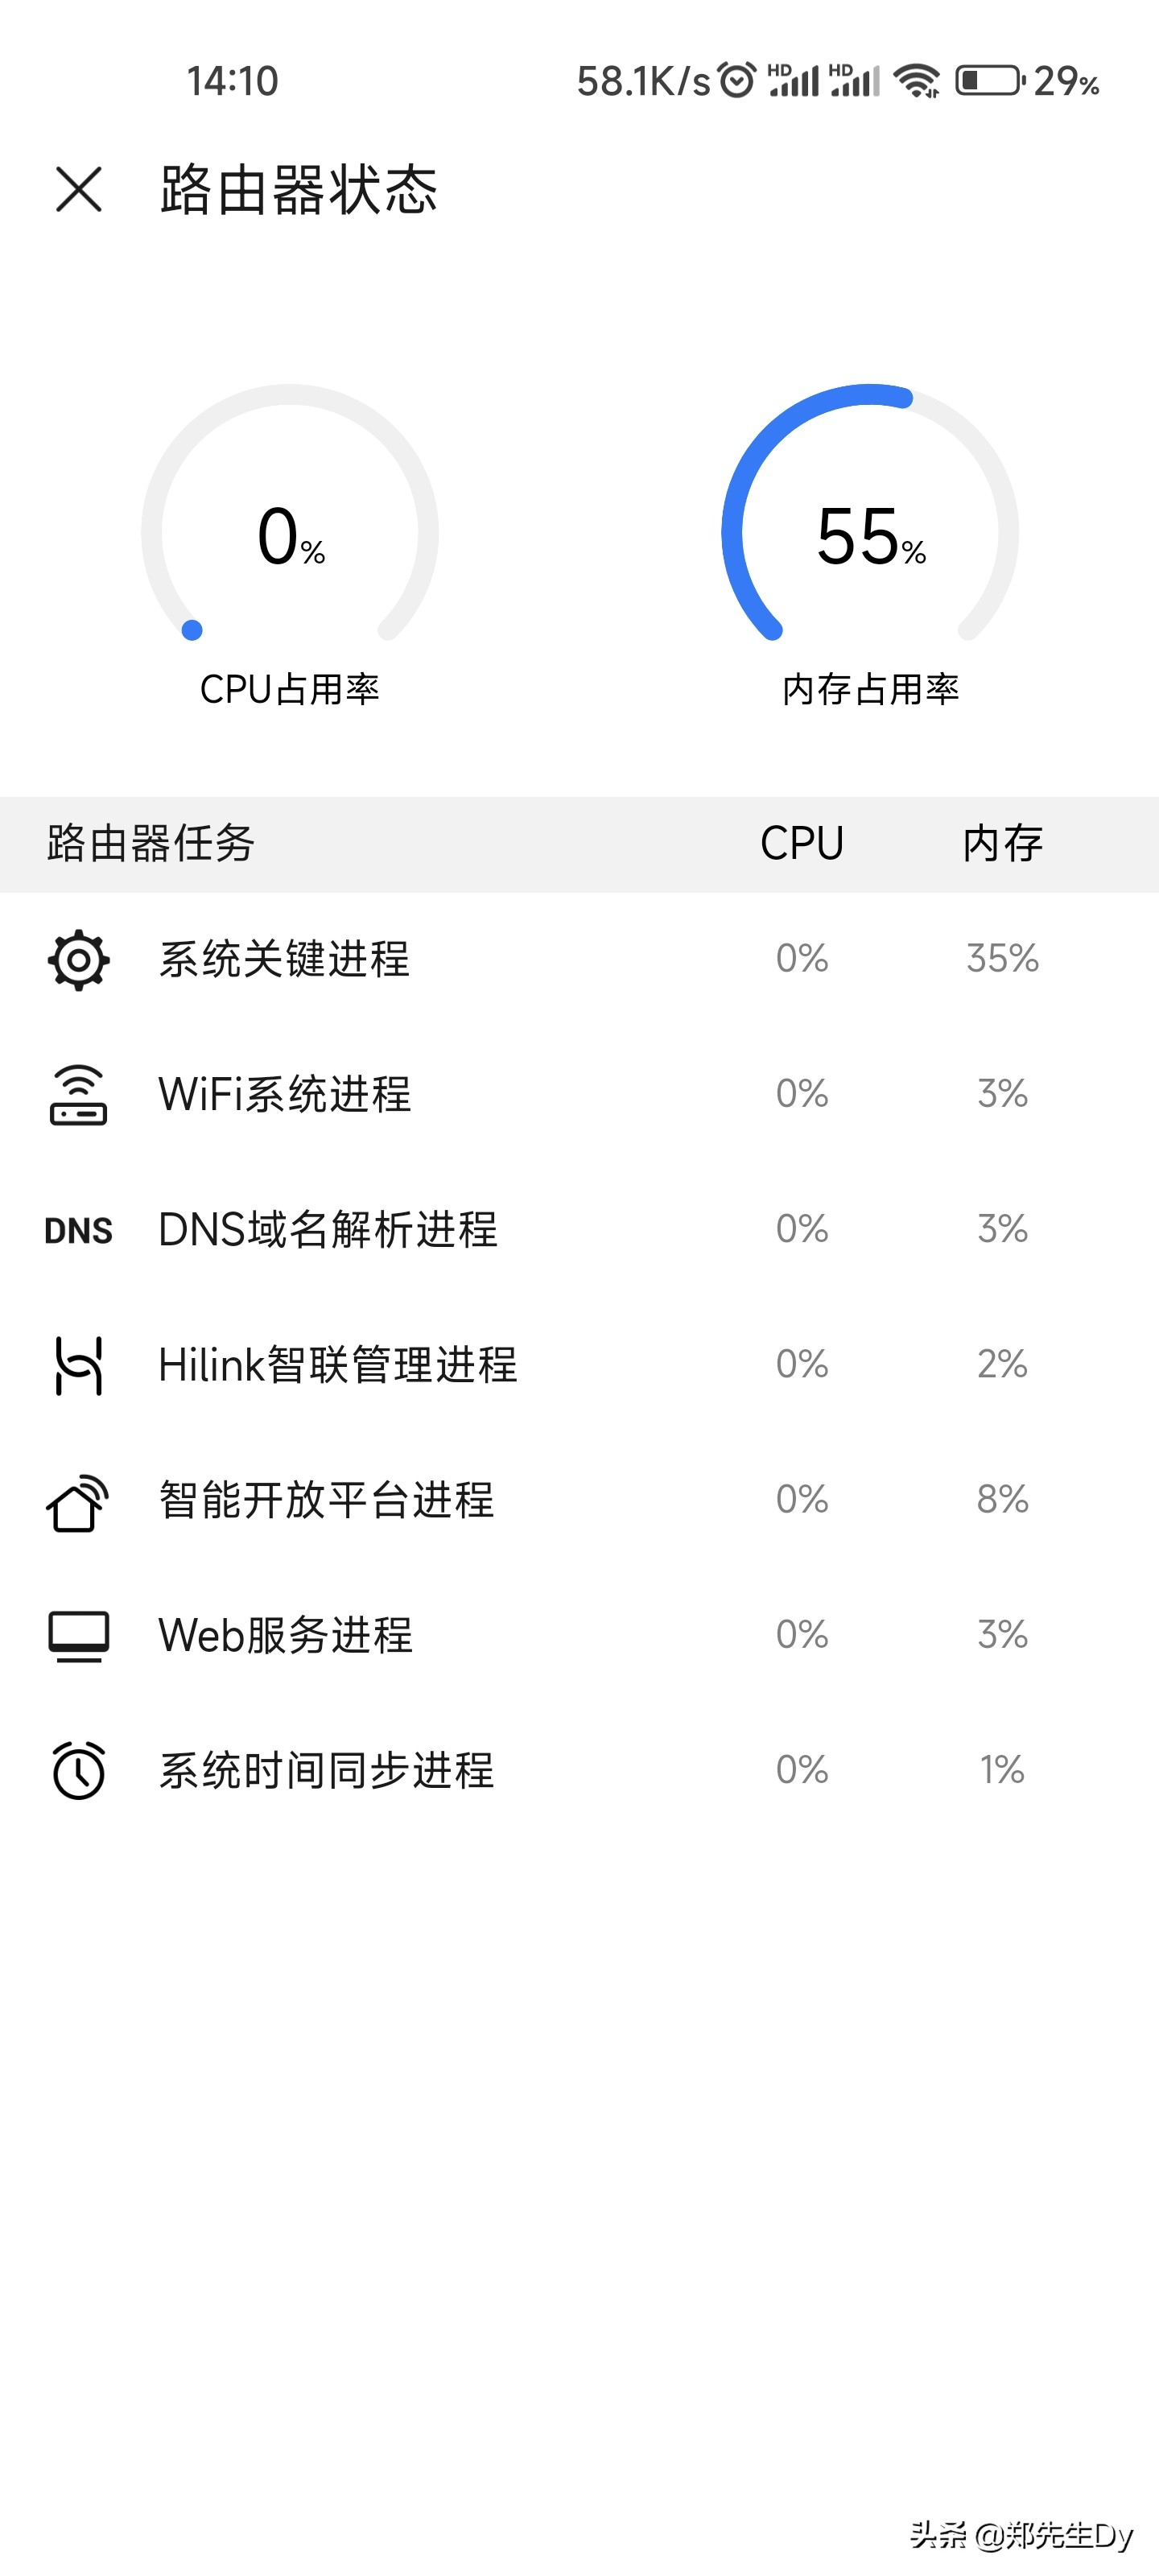The width and height of the screenshot is (1159, 2576).
Task: Tap the CPU占用率 gauge
Action: 289,540
